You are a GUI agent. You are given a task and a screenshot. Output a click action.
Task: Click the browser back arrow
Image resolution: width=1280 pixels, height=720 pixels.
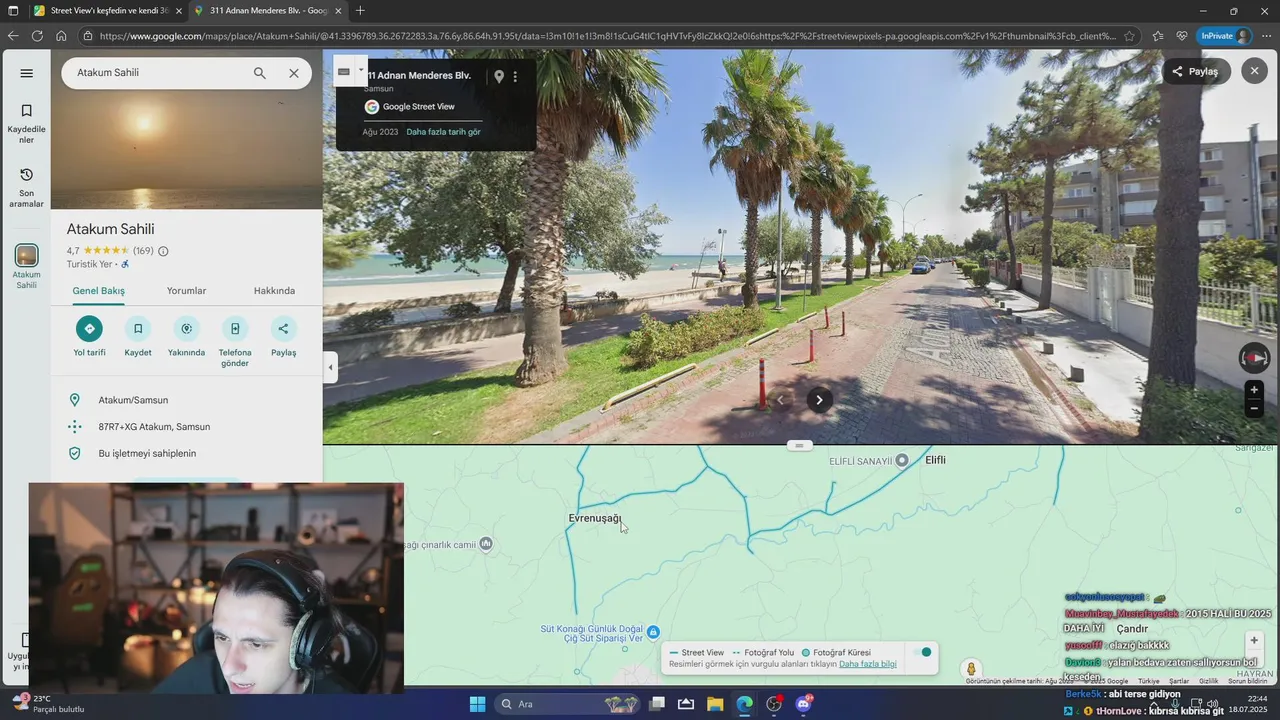[13, 36]
